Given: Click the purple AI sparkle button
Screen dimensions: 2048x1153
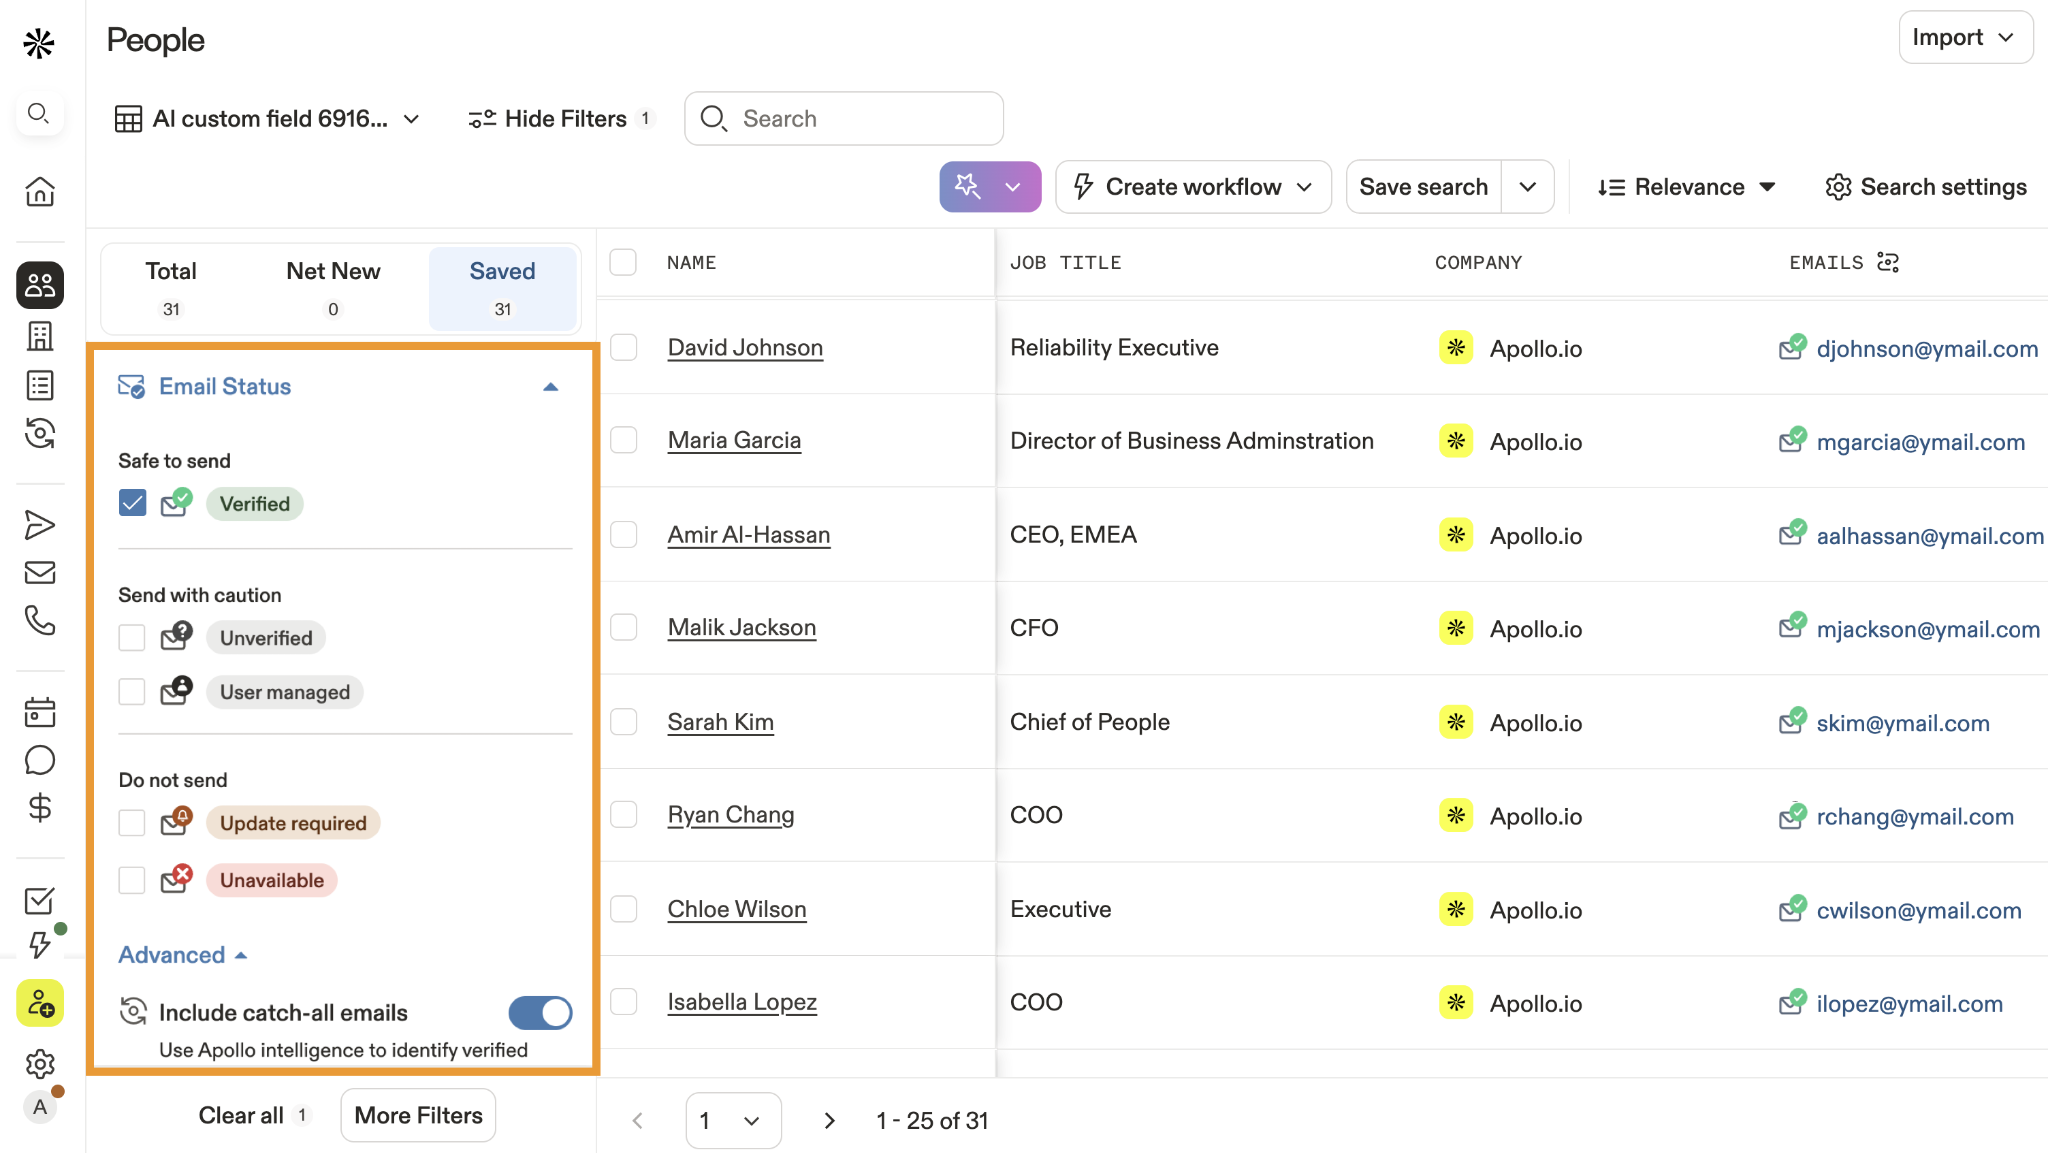Looking at the screenshot, I should (967, 186).
